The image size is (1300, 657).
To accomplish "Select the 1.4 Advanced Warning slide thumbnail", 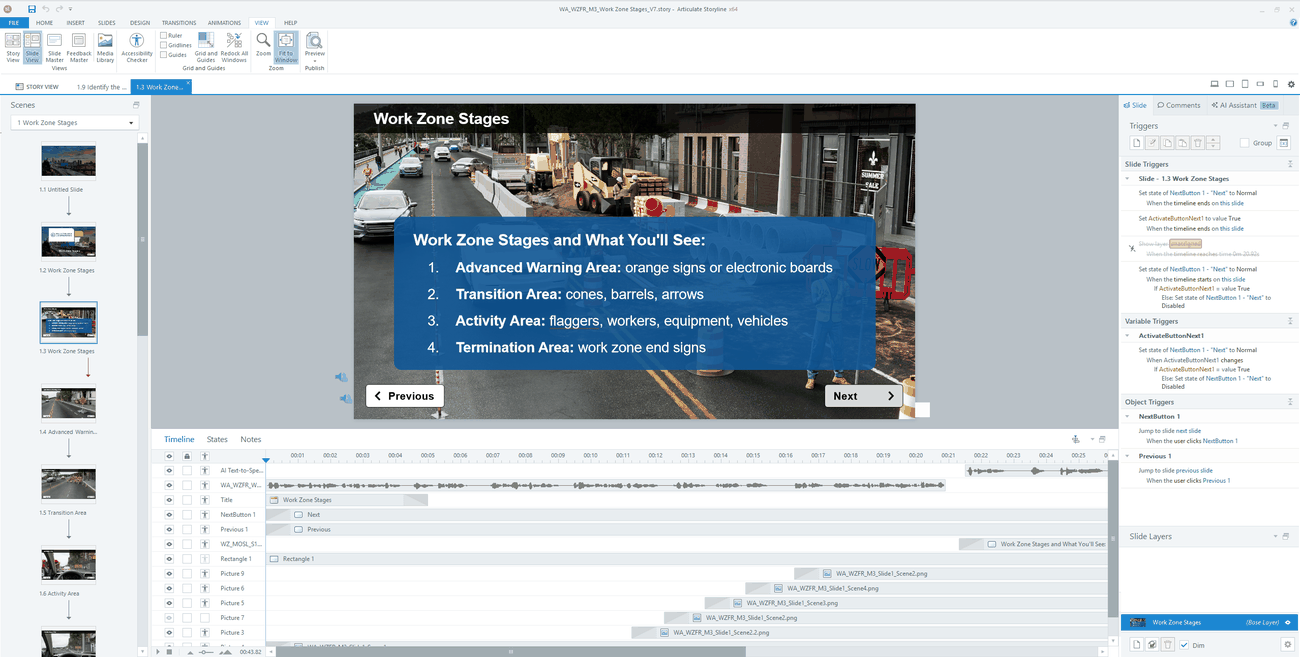I will pyautogui.click(x=69, y=404).
